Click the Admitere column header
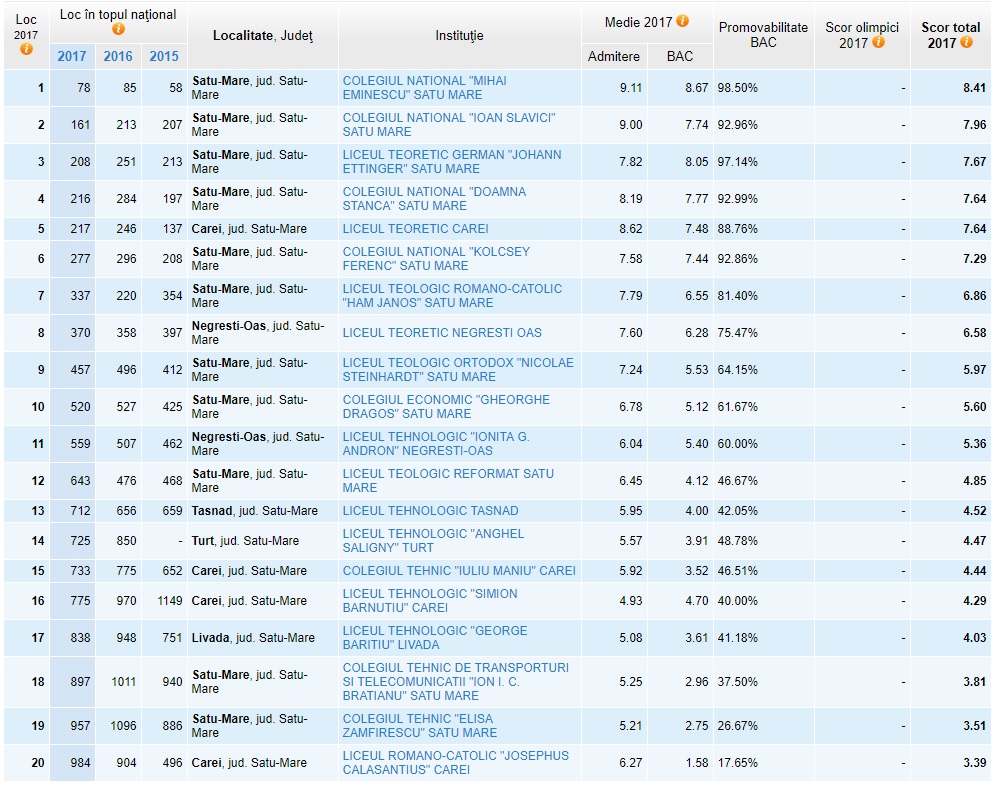This screenshot has height=793, width=1002. (614, 56)
